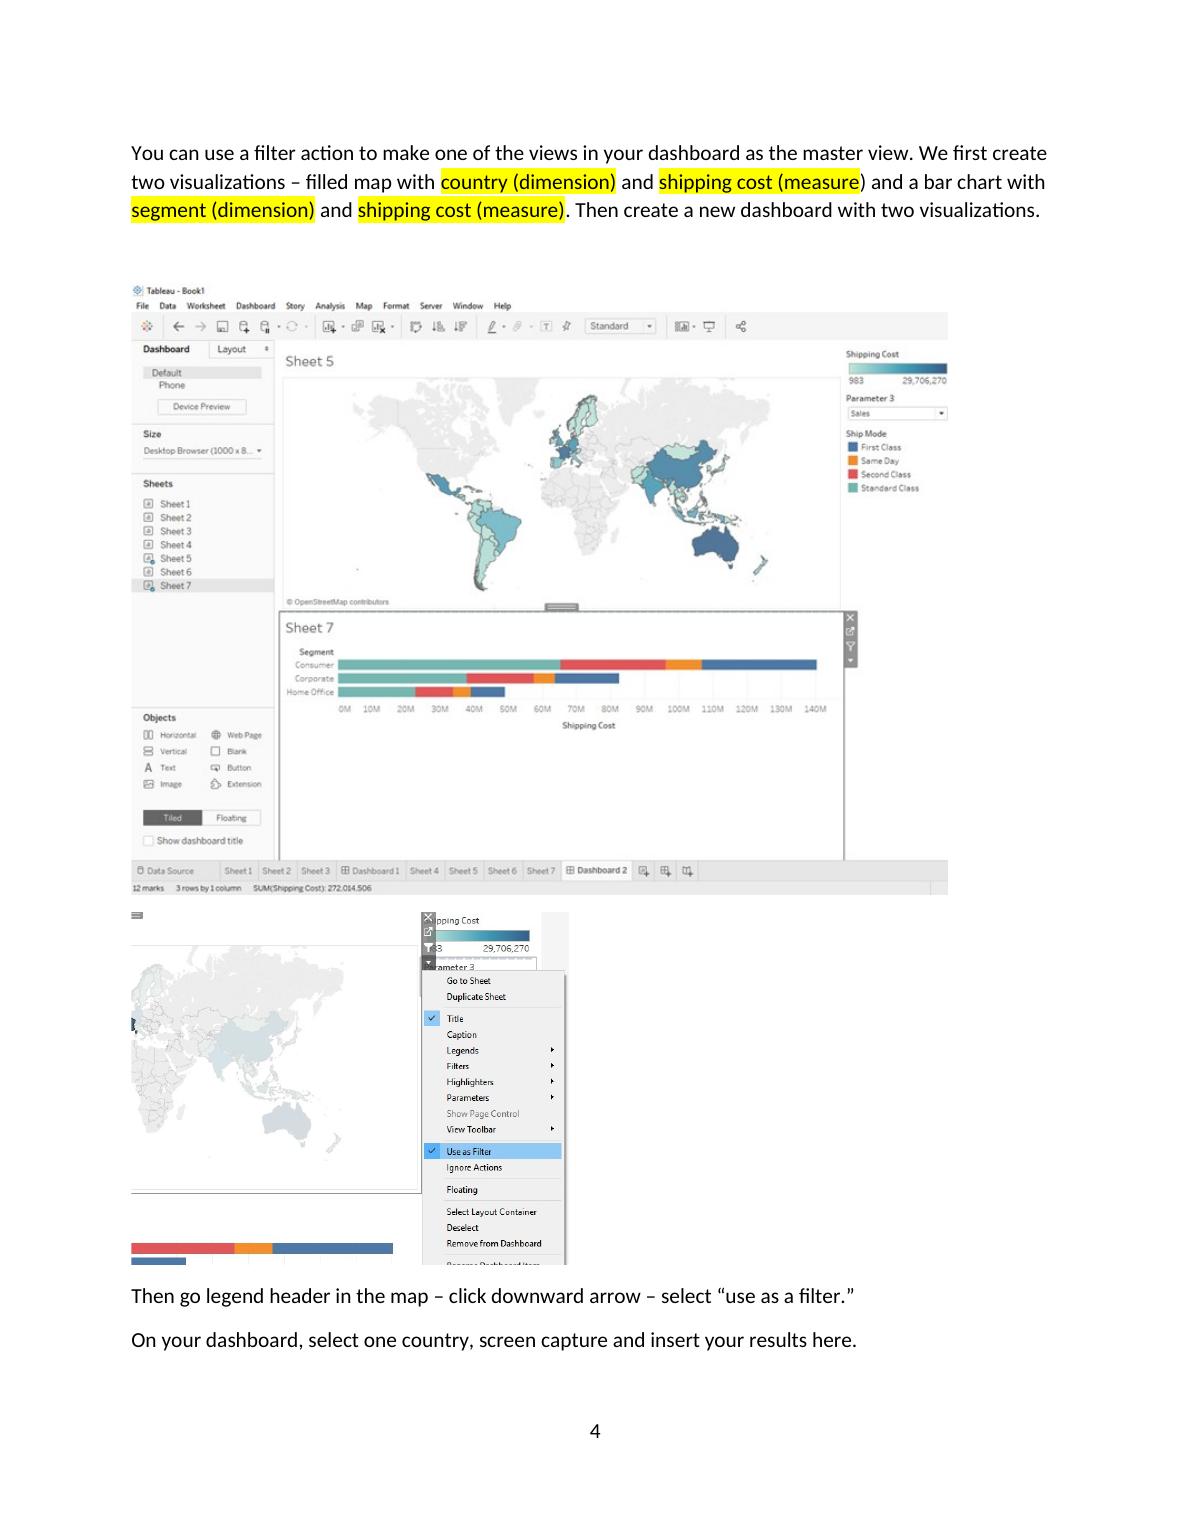Open the Parameter 3 Sales dropdown
This screenshot has height=1540, width=1190.
point(941,414)
